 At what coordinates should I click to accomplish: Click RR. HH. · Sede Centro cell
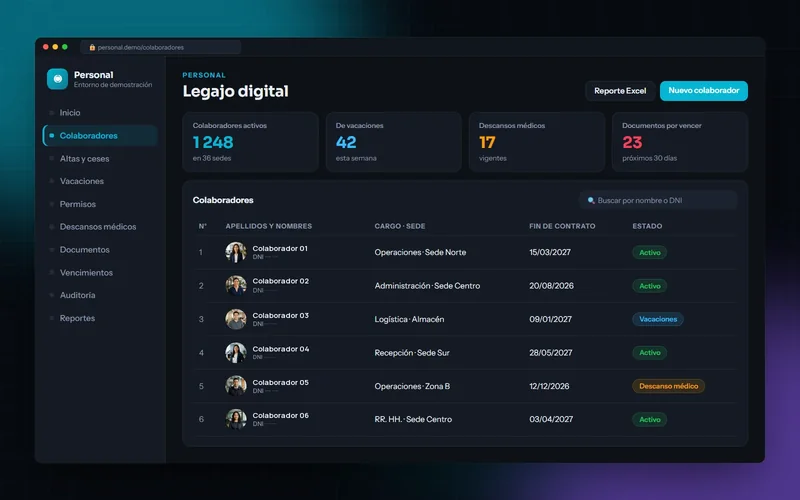413,419
